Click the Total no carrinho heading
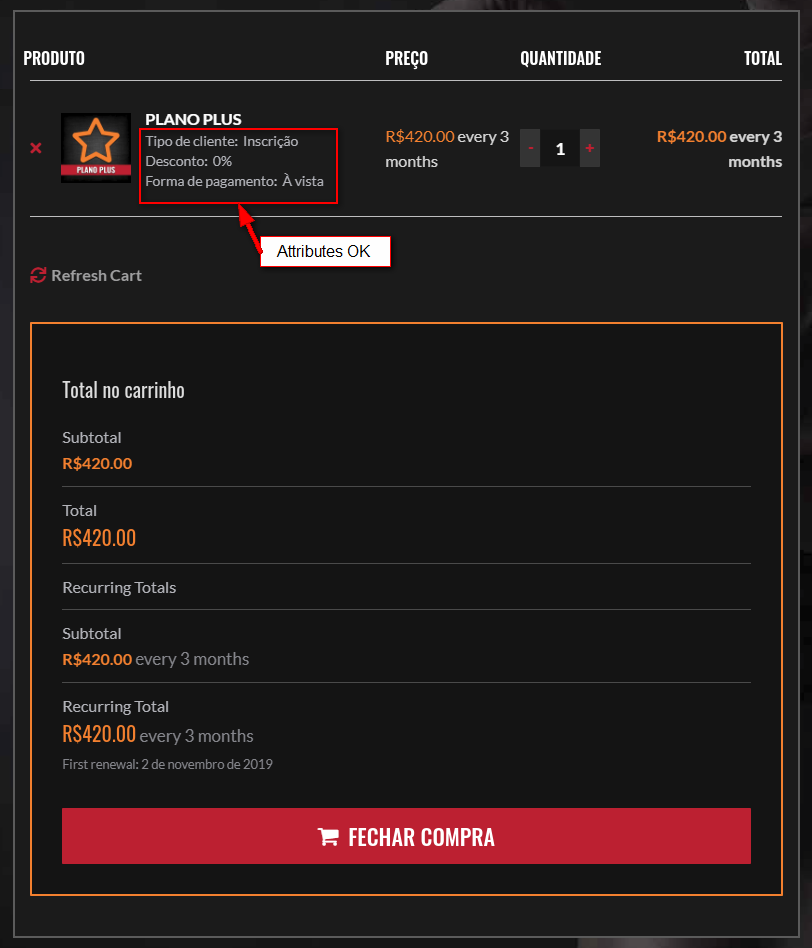Viewport: 812px width, 948px height. coord(123,390)
